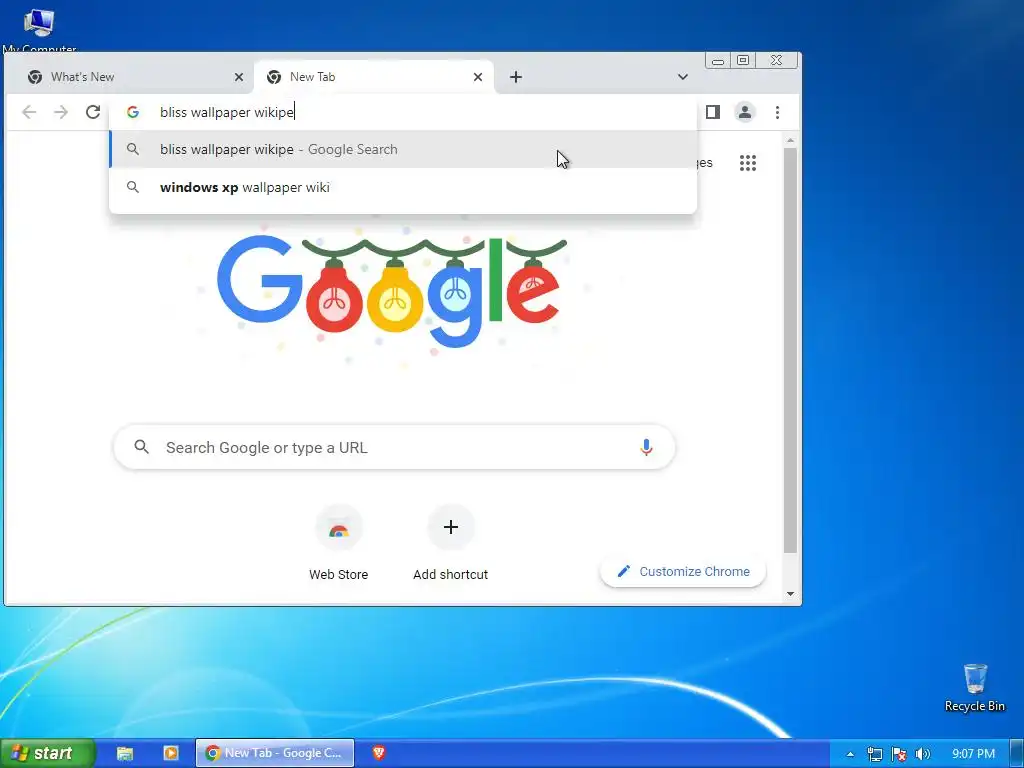Launch the media player taskbar icon

[170, 753]
